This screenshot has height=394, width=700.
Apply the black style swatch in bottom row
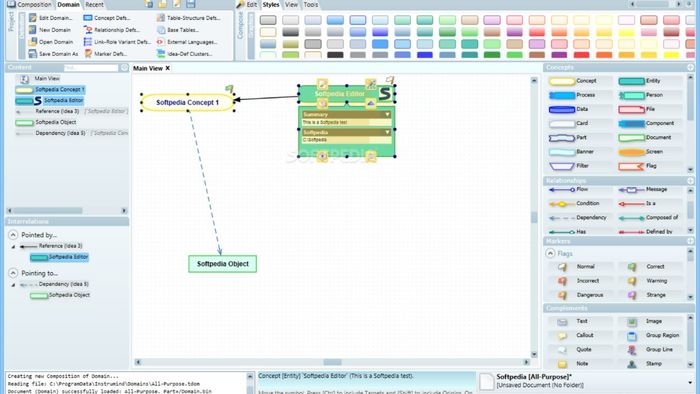point(335,55)
